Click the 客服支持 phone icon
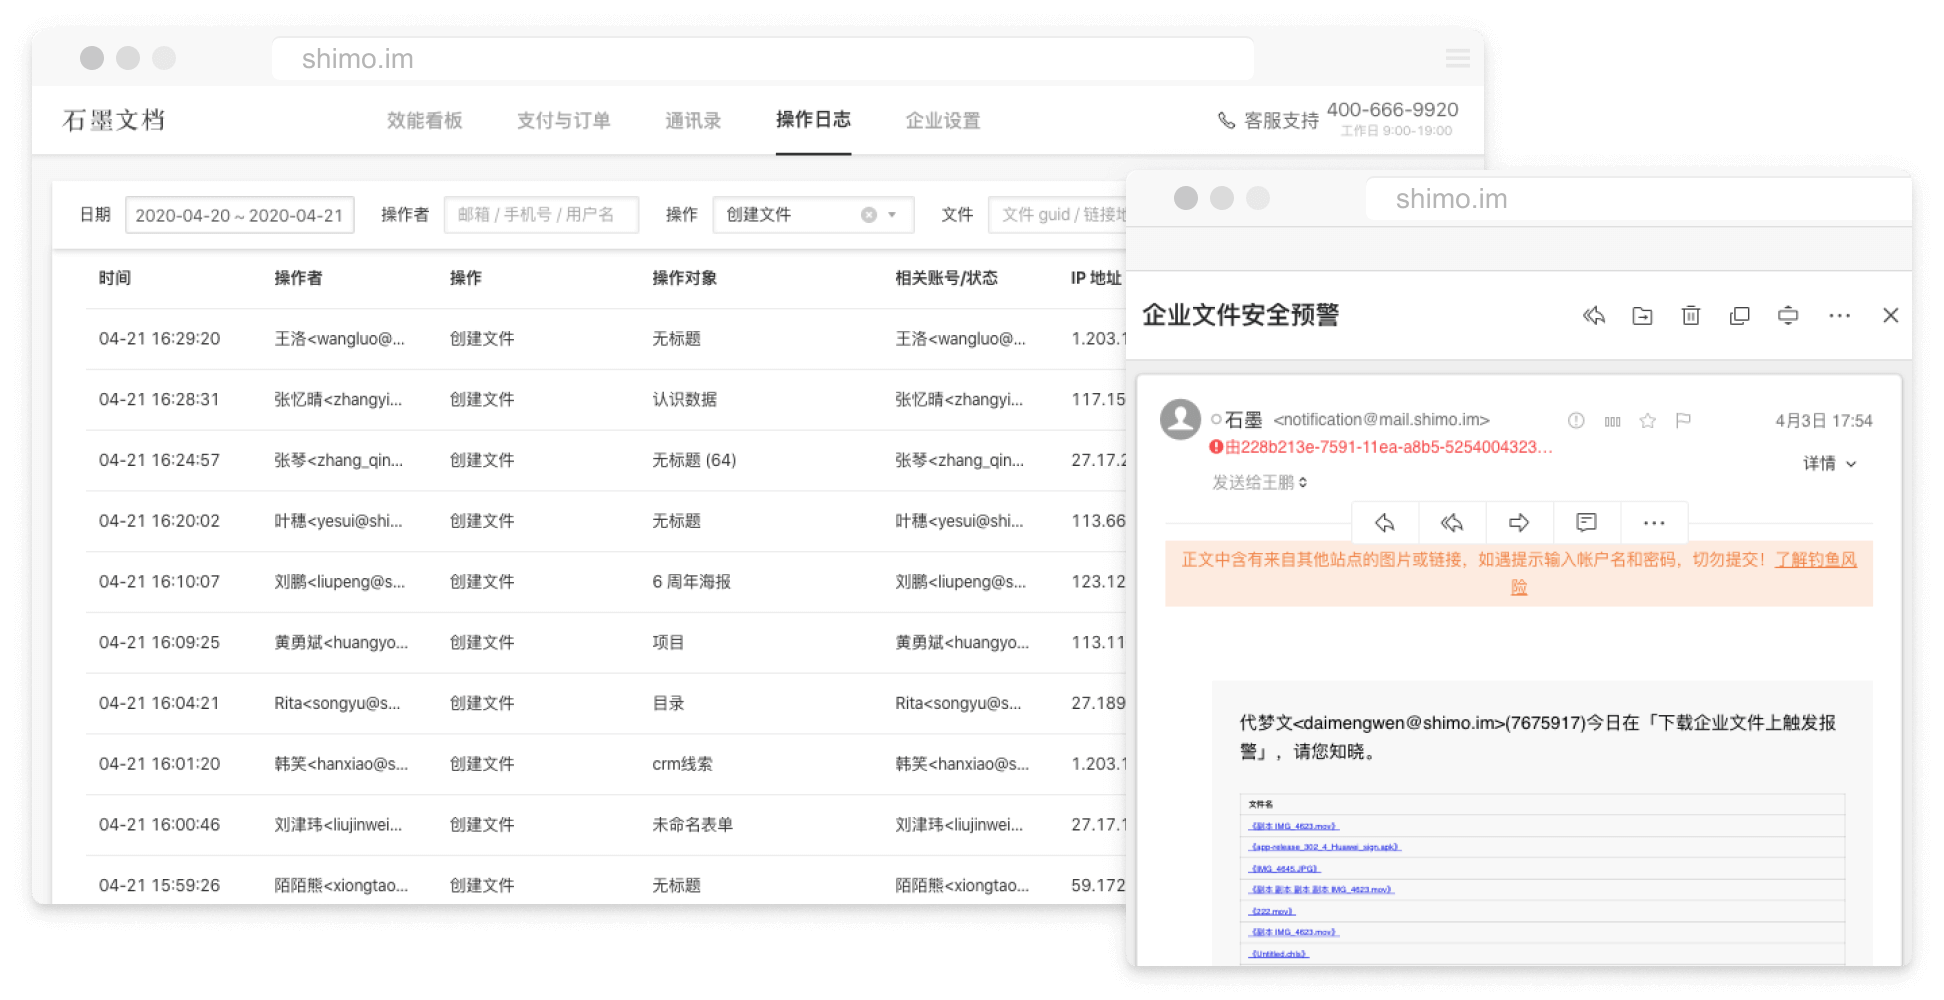This screenshot has width=1944, height=1000. (1226, 121)
